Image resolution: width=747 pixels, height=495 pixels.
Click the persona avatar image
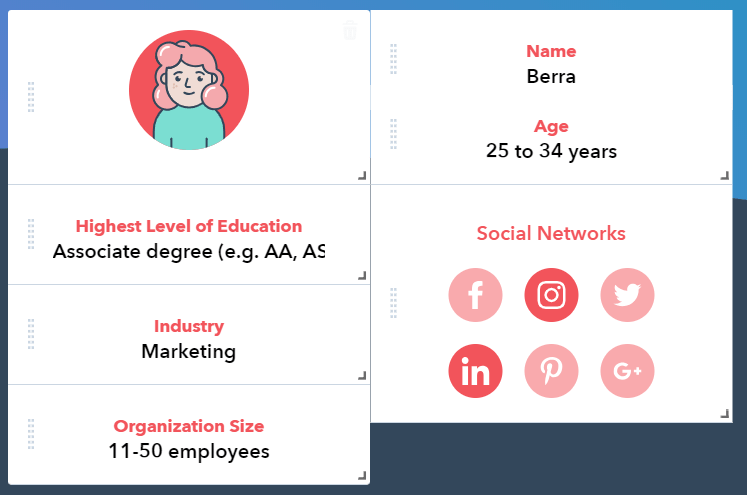[x=189, y=90]
